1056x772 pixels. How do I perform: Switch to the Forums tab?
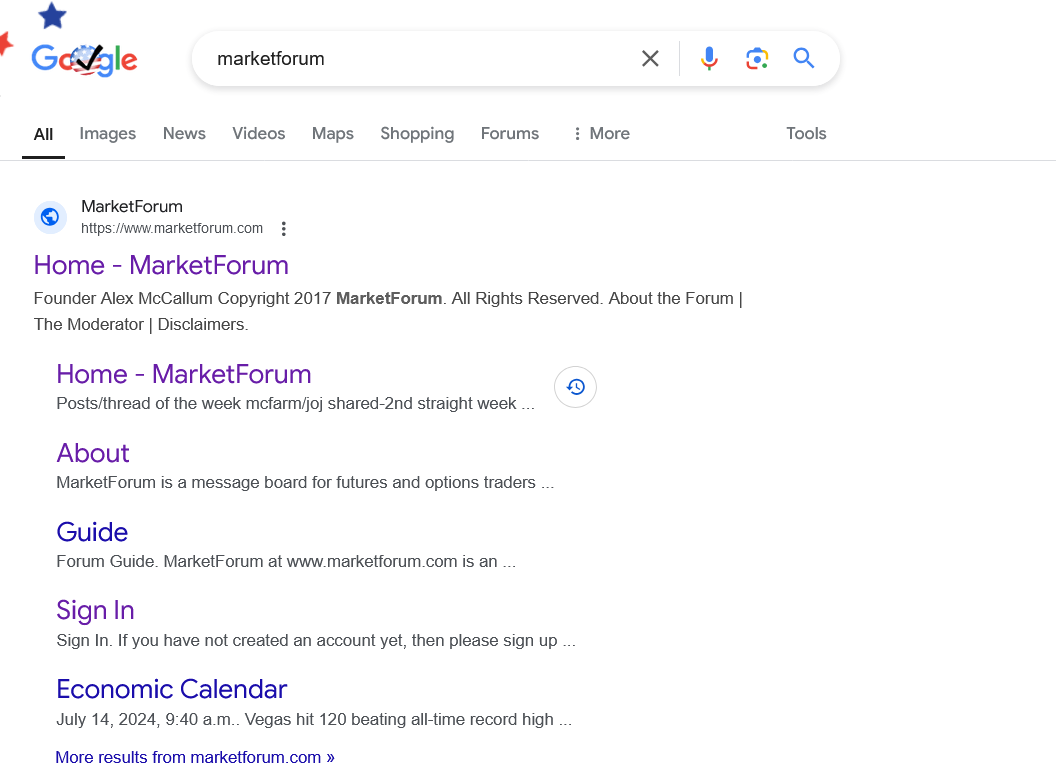pos(510,133)
